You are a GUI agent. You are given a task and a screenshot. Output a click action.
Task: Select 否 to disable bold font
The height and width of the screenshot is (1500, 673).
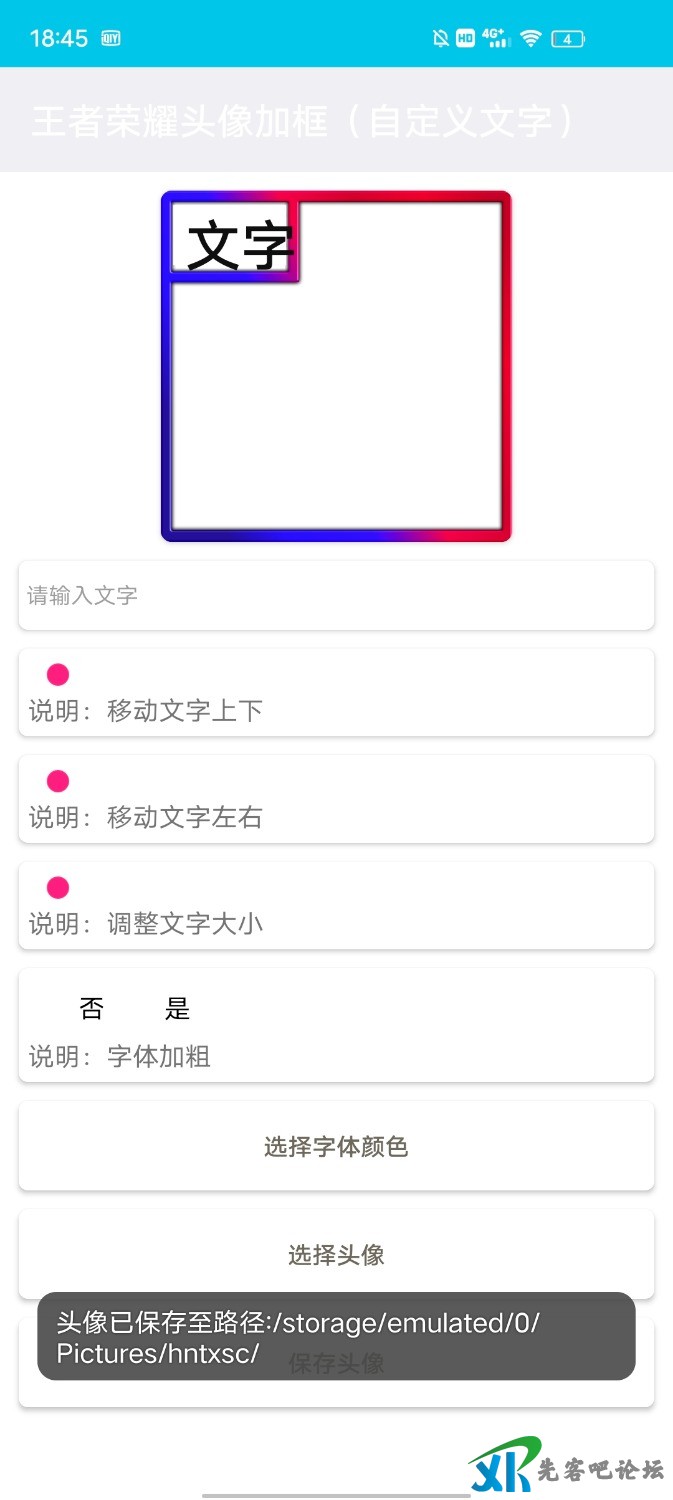[x=91, y=1009]
